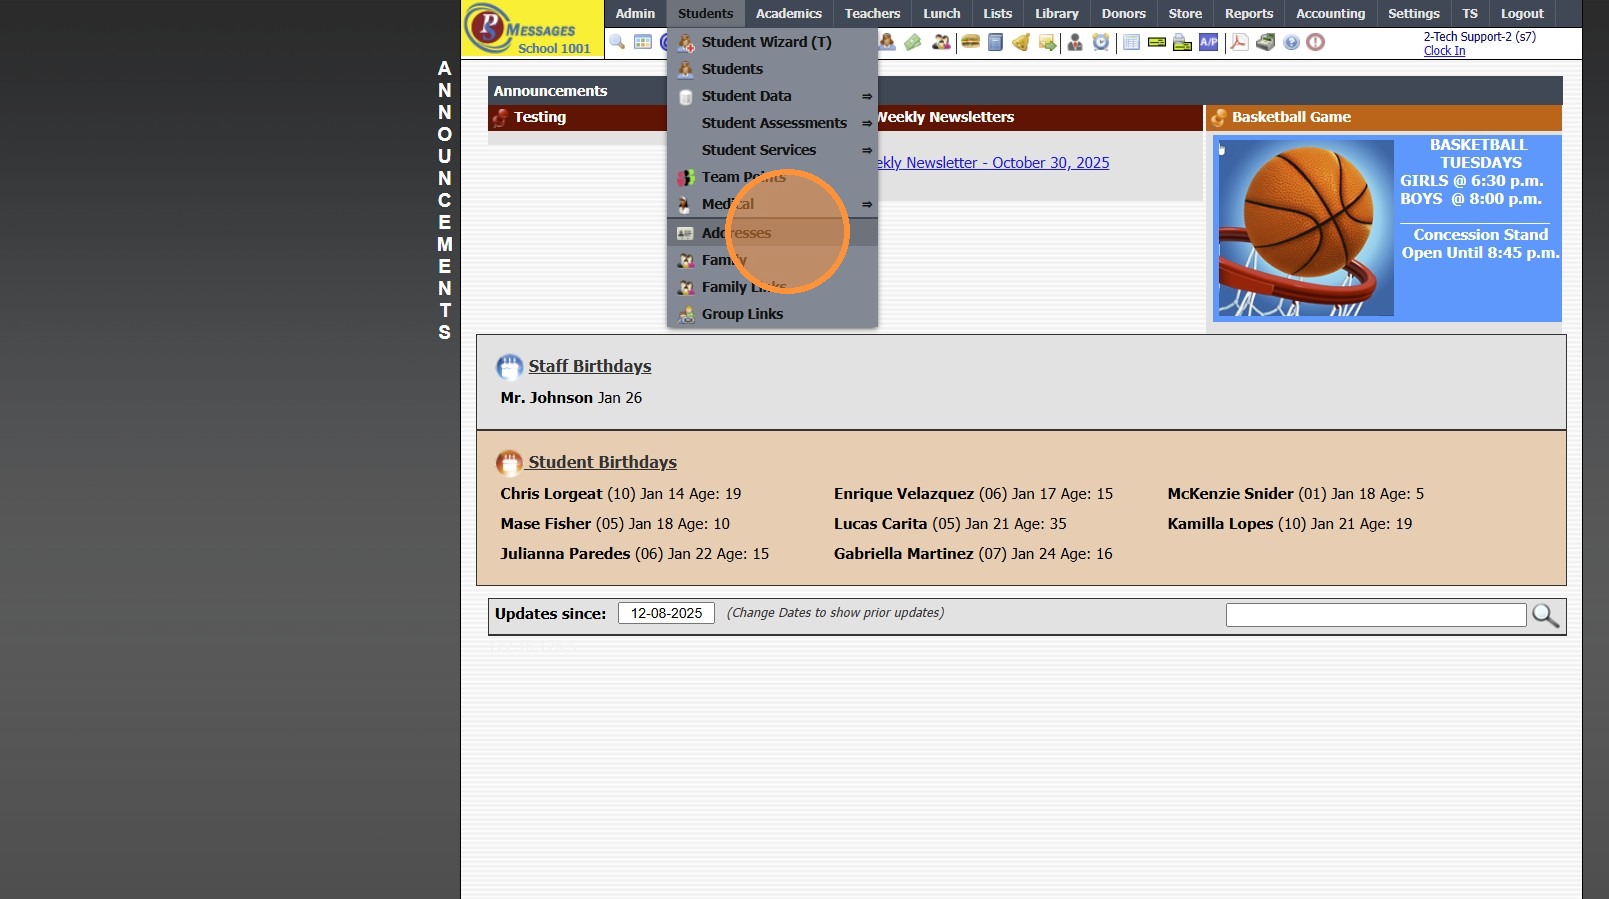Viewport: 1609px width, 899px height.
Task: Open the spreadsheet table toolbar icon
Action: click(1131, 42)
